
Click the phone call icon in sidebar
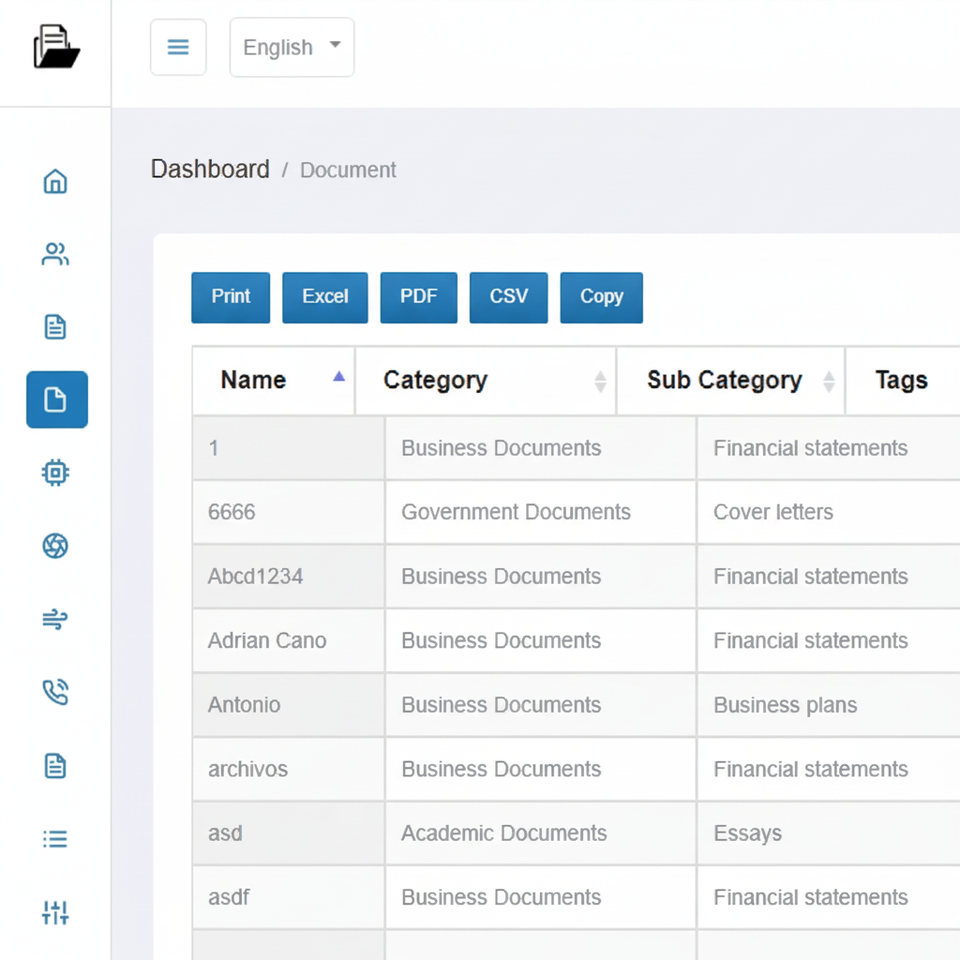55,692
